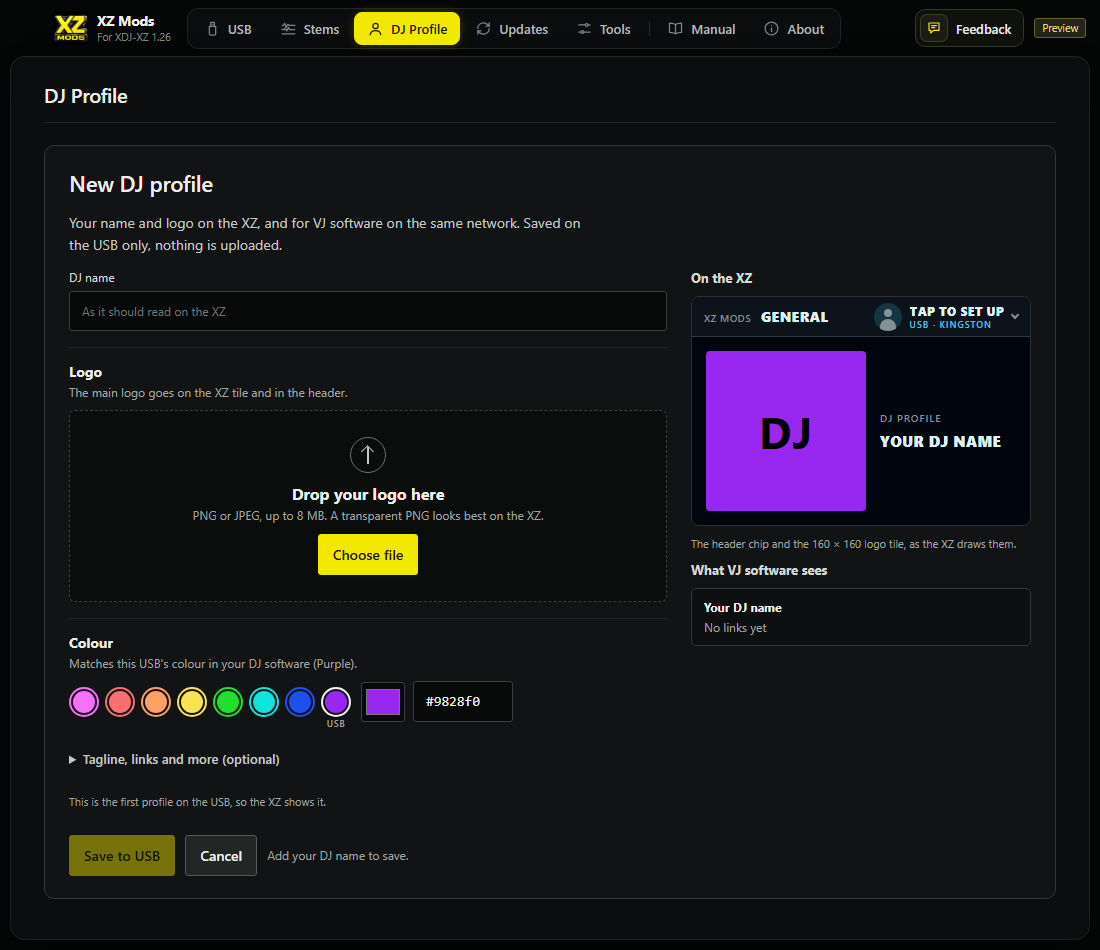Click Choose file to upload a logo
Screen dimensions: 1100x950
tap(368, 555)
